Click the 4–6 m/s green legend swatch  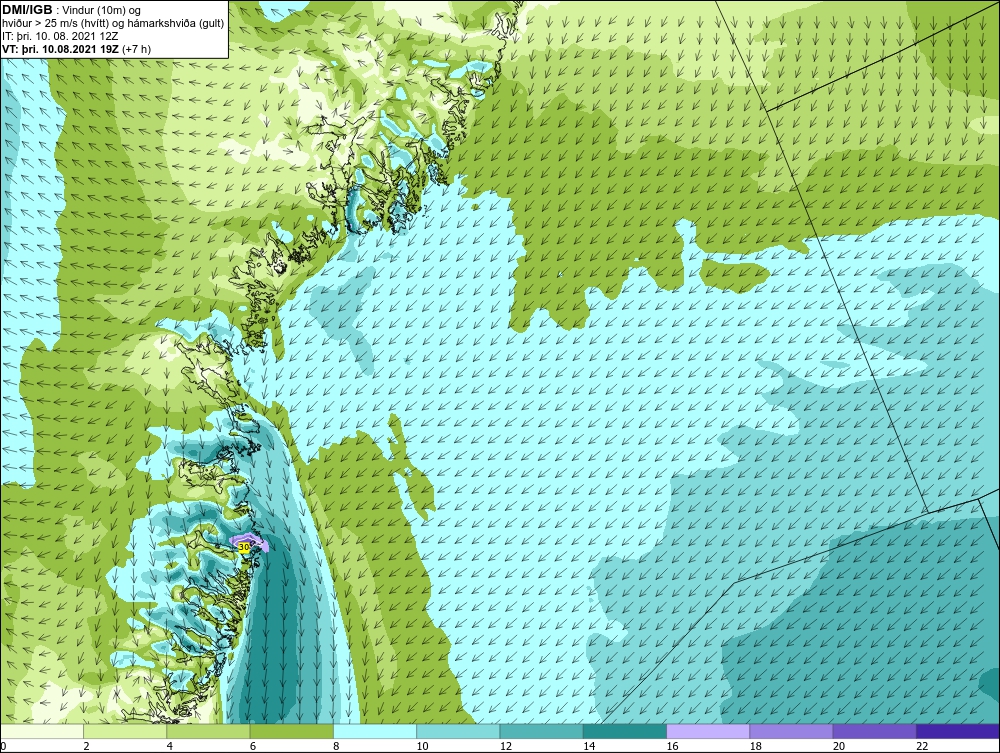point(209,731)
